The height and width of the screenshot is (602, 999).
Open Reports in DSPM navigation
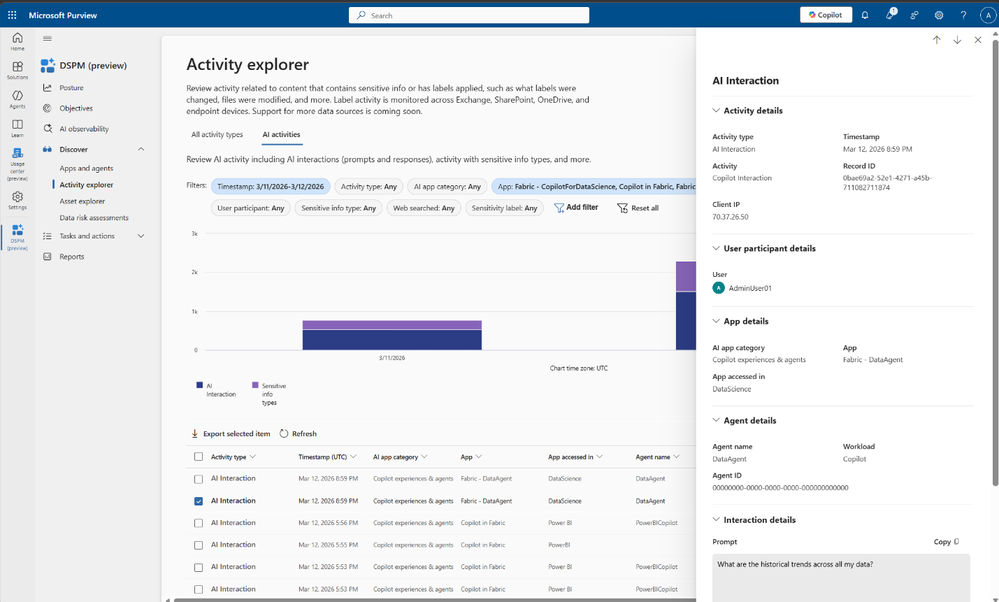coord(71,257)
